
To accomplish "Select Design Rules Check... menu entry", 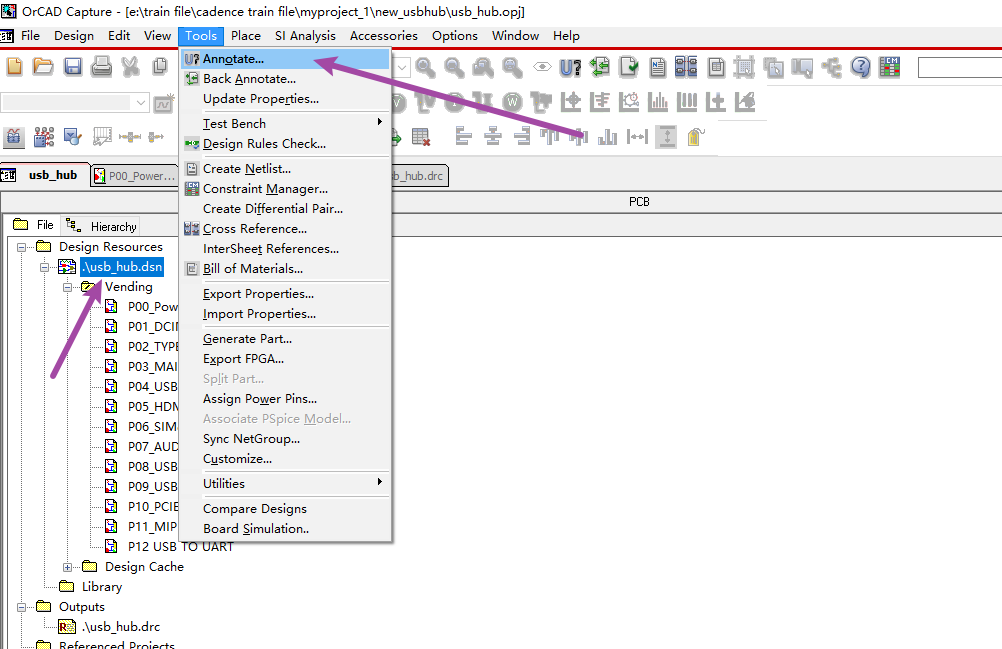I will [286, 144].
